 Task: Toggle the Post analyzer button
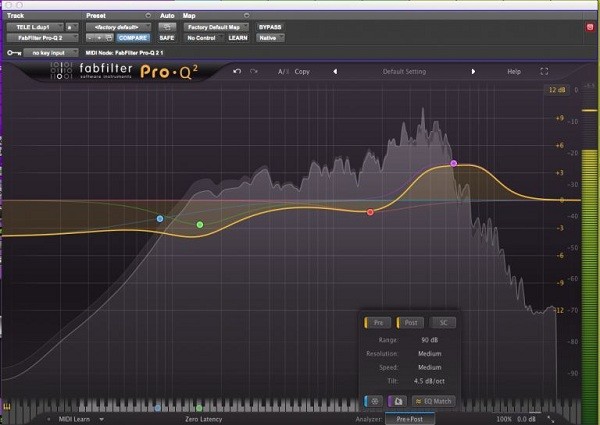410,323
